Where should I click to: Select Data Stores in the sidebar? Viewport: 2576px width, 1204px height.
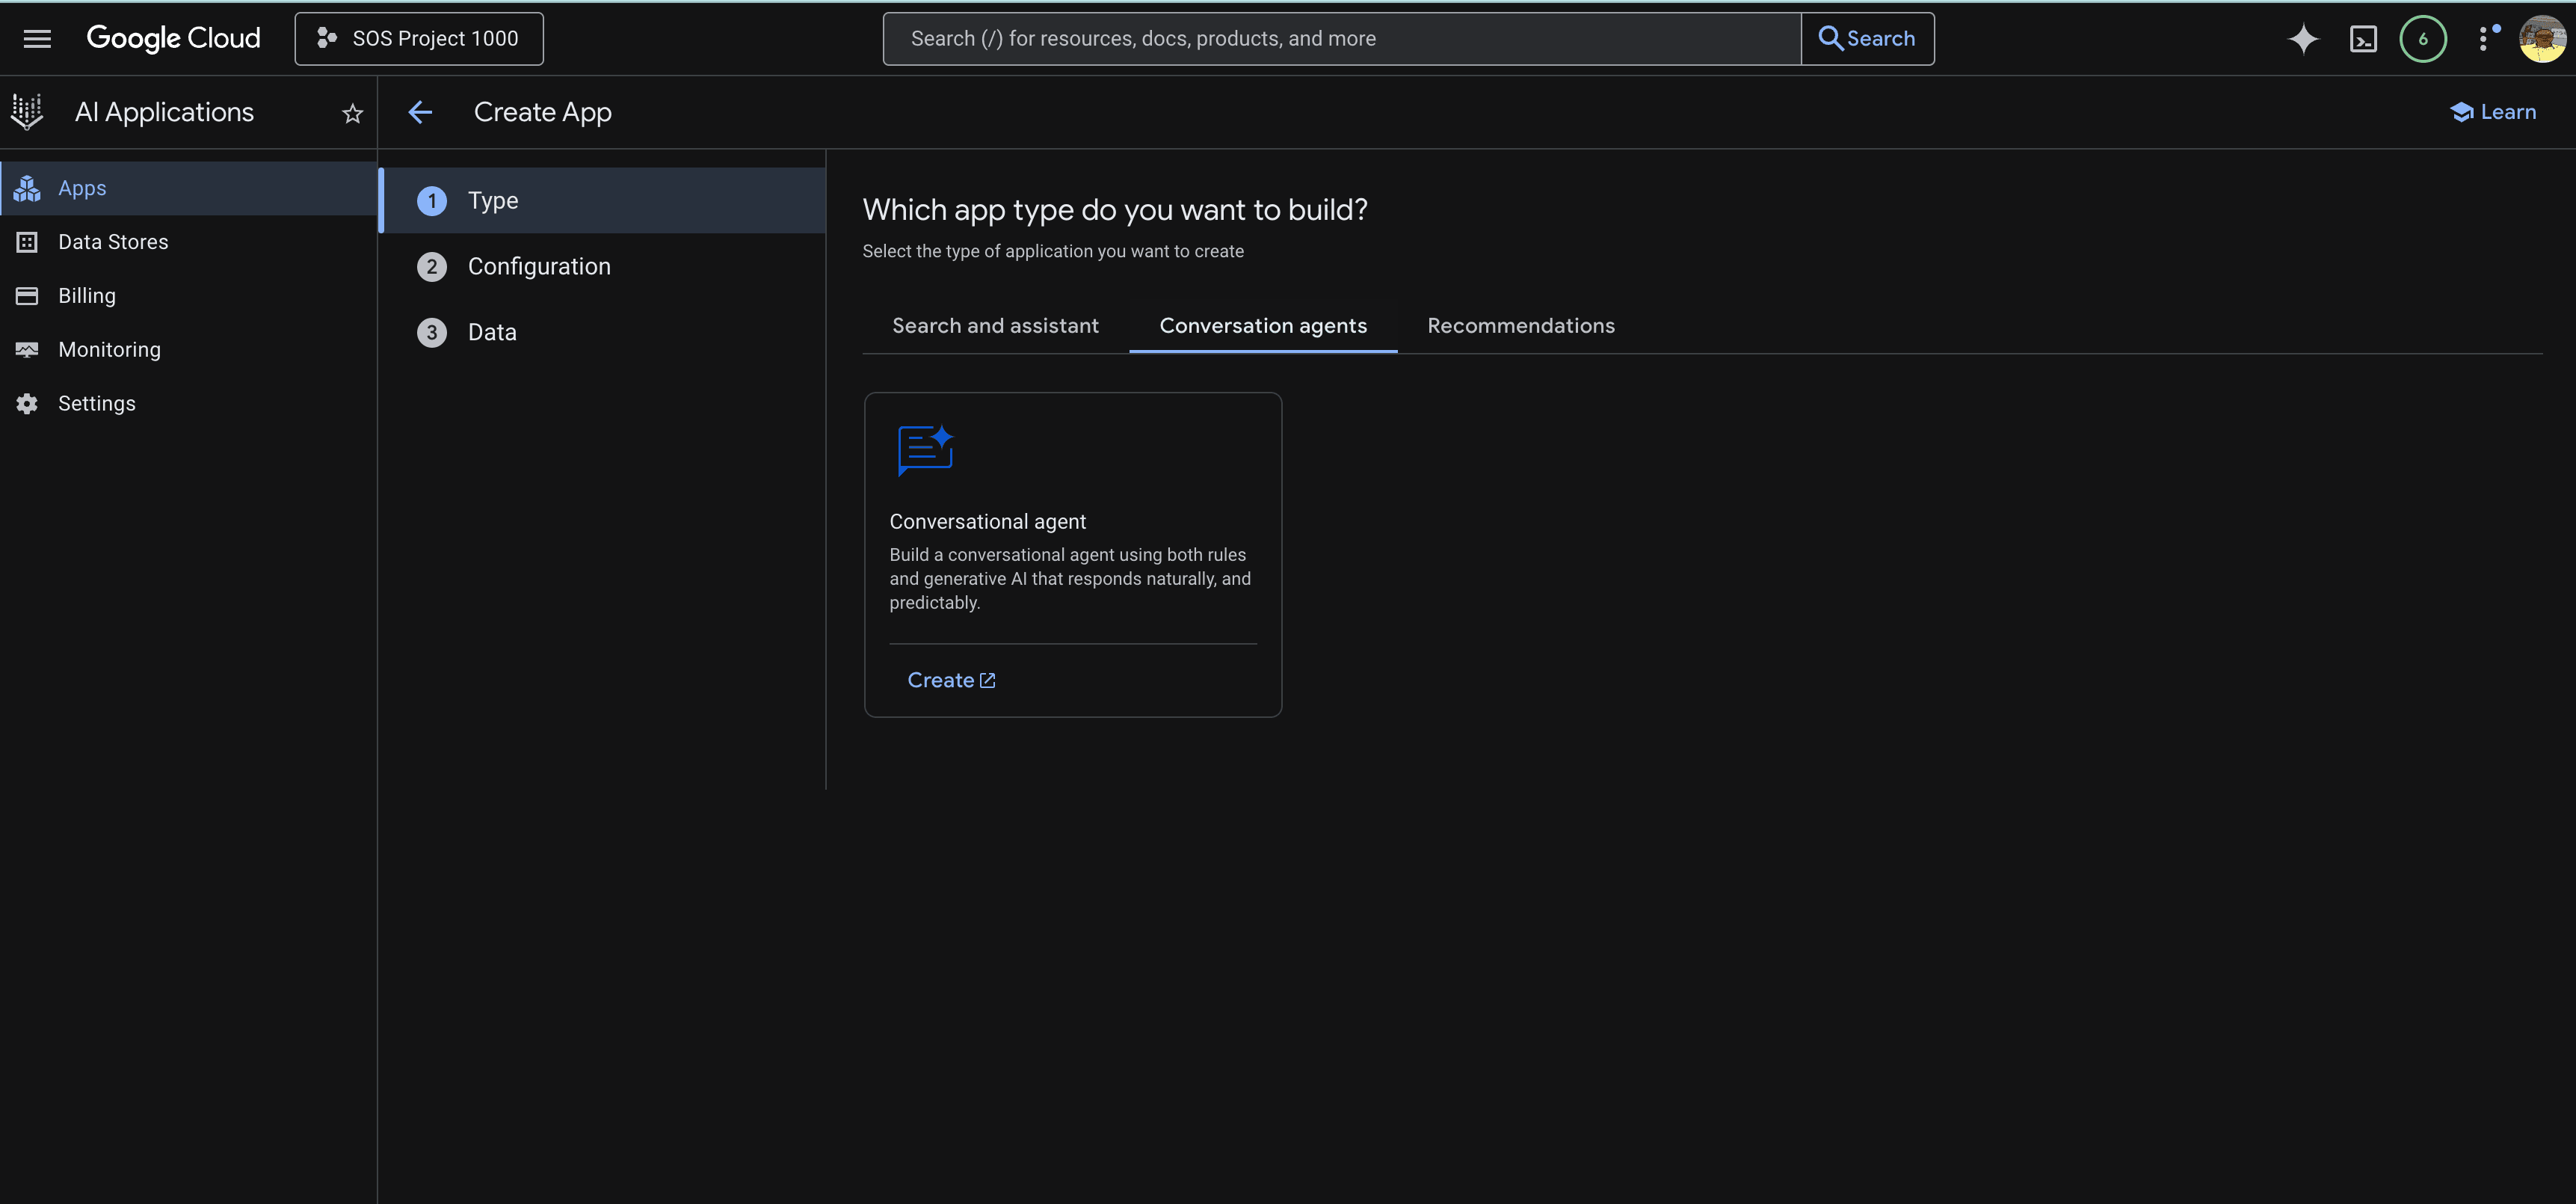[x=113, y=241]
